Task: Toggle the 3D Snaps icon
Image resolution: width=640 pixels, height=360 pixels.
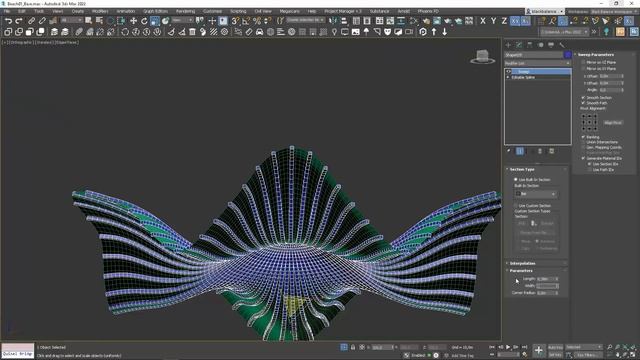Action: coord(236,21)
